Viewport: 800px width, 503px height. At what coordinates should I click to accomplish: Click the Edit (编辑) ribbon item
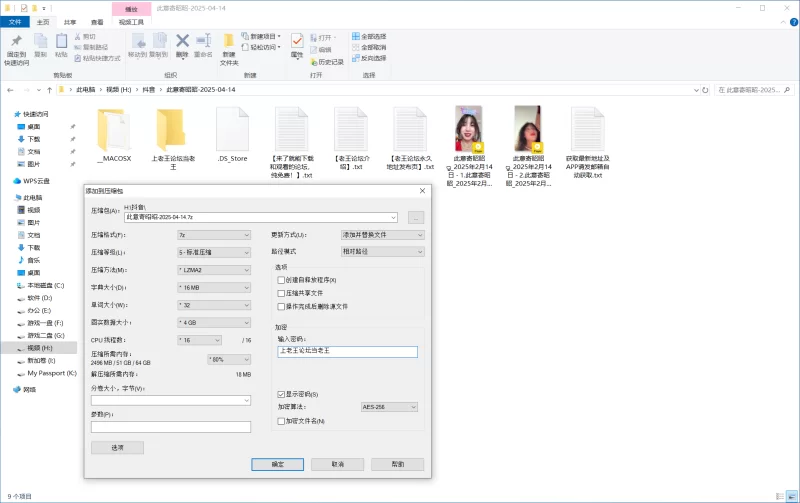(x=321, y=50)
